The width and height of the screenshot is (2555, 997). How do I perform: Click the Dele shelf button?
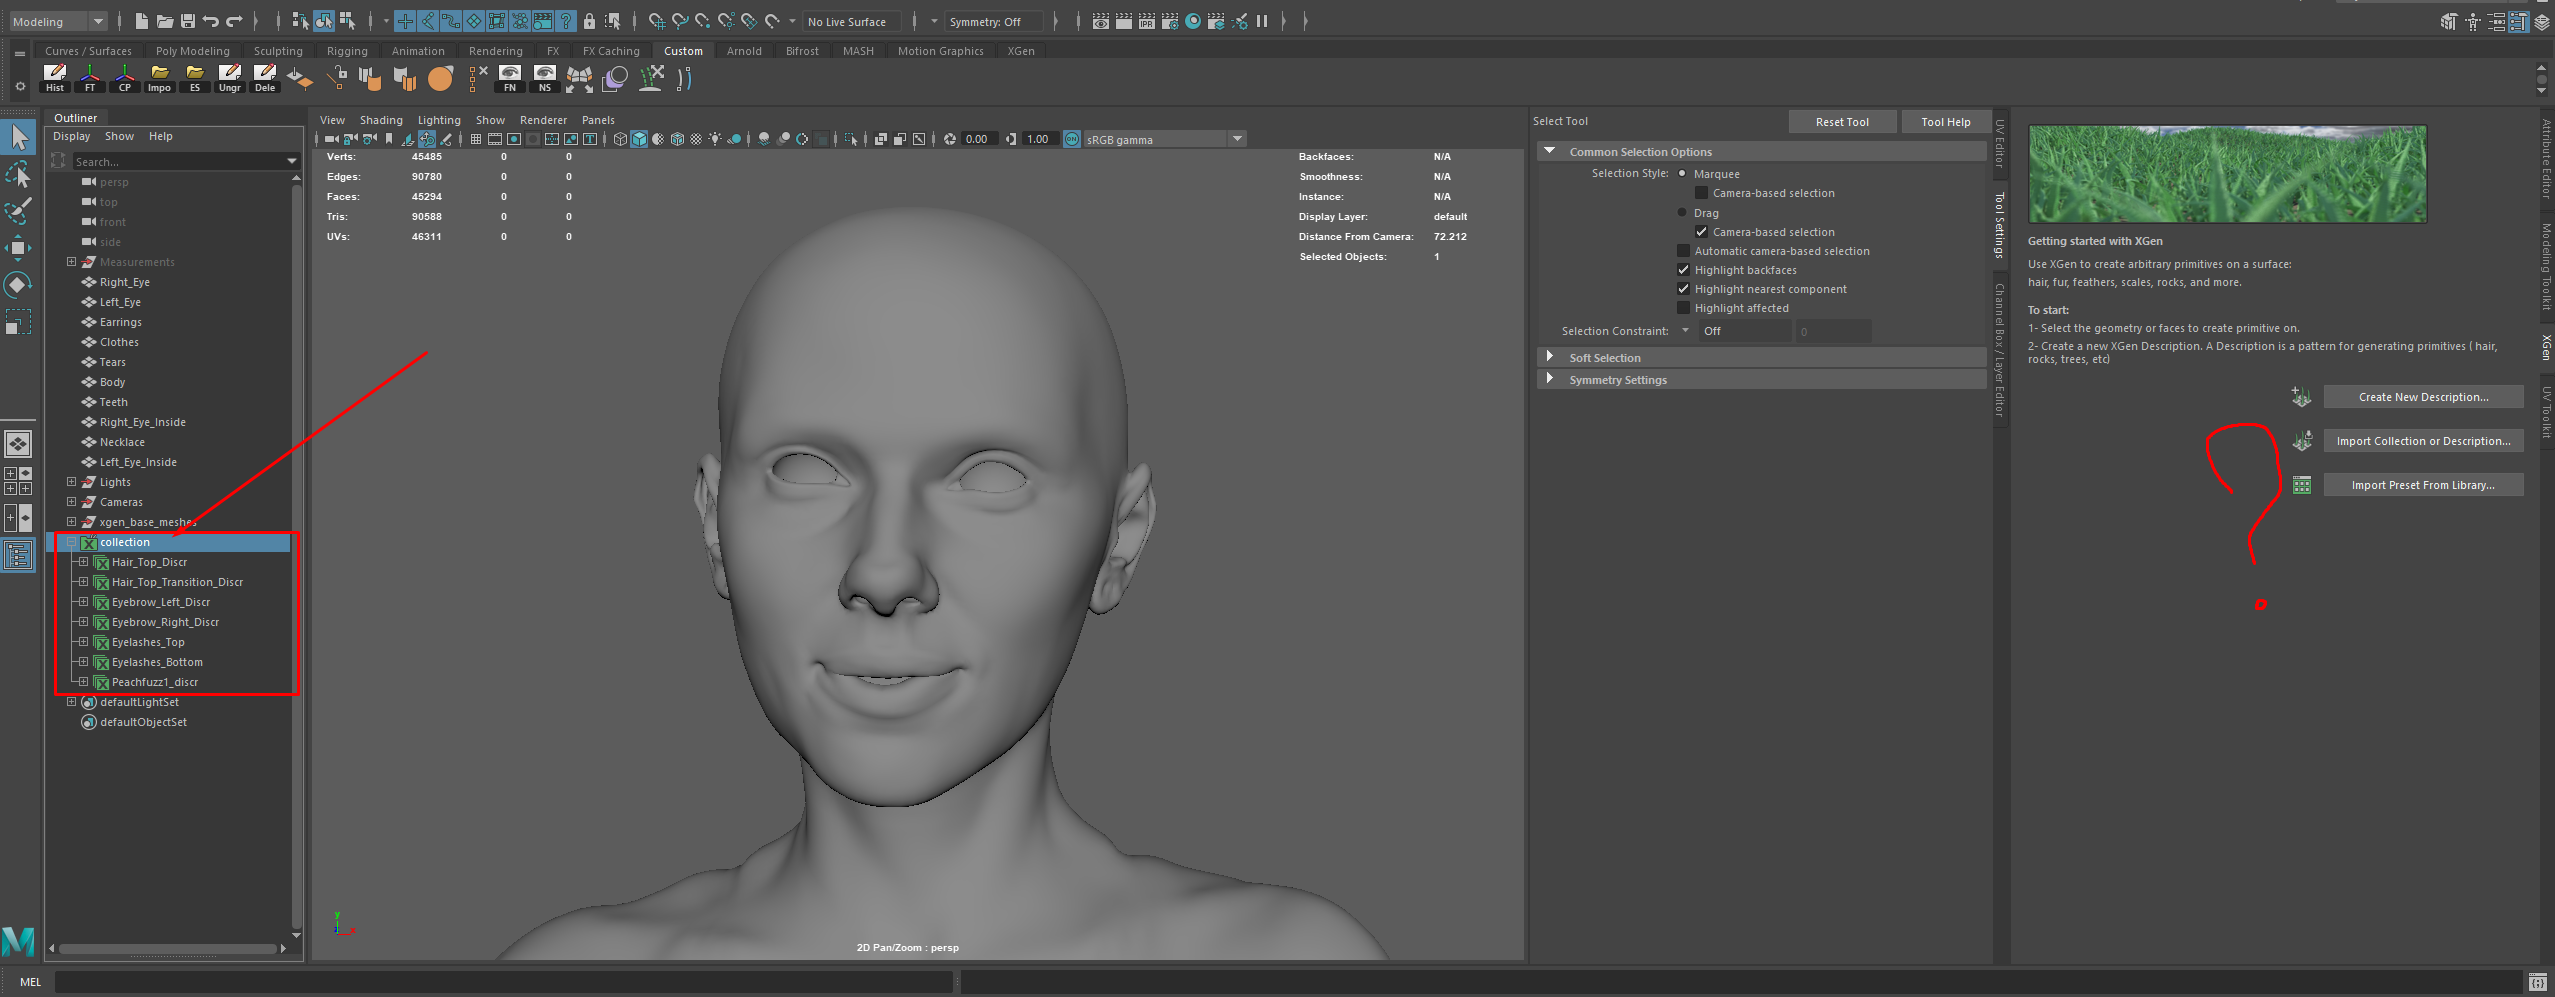[265, 78]
